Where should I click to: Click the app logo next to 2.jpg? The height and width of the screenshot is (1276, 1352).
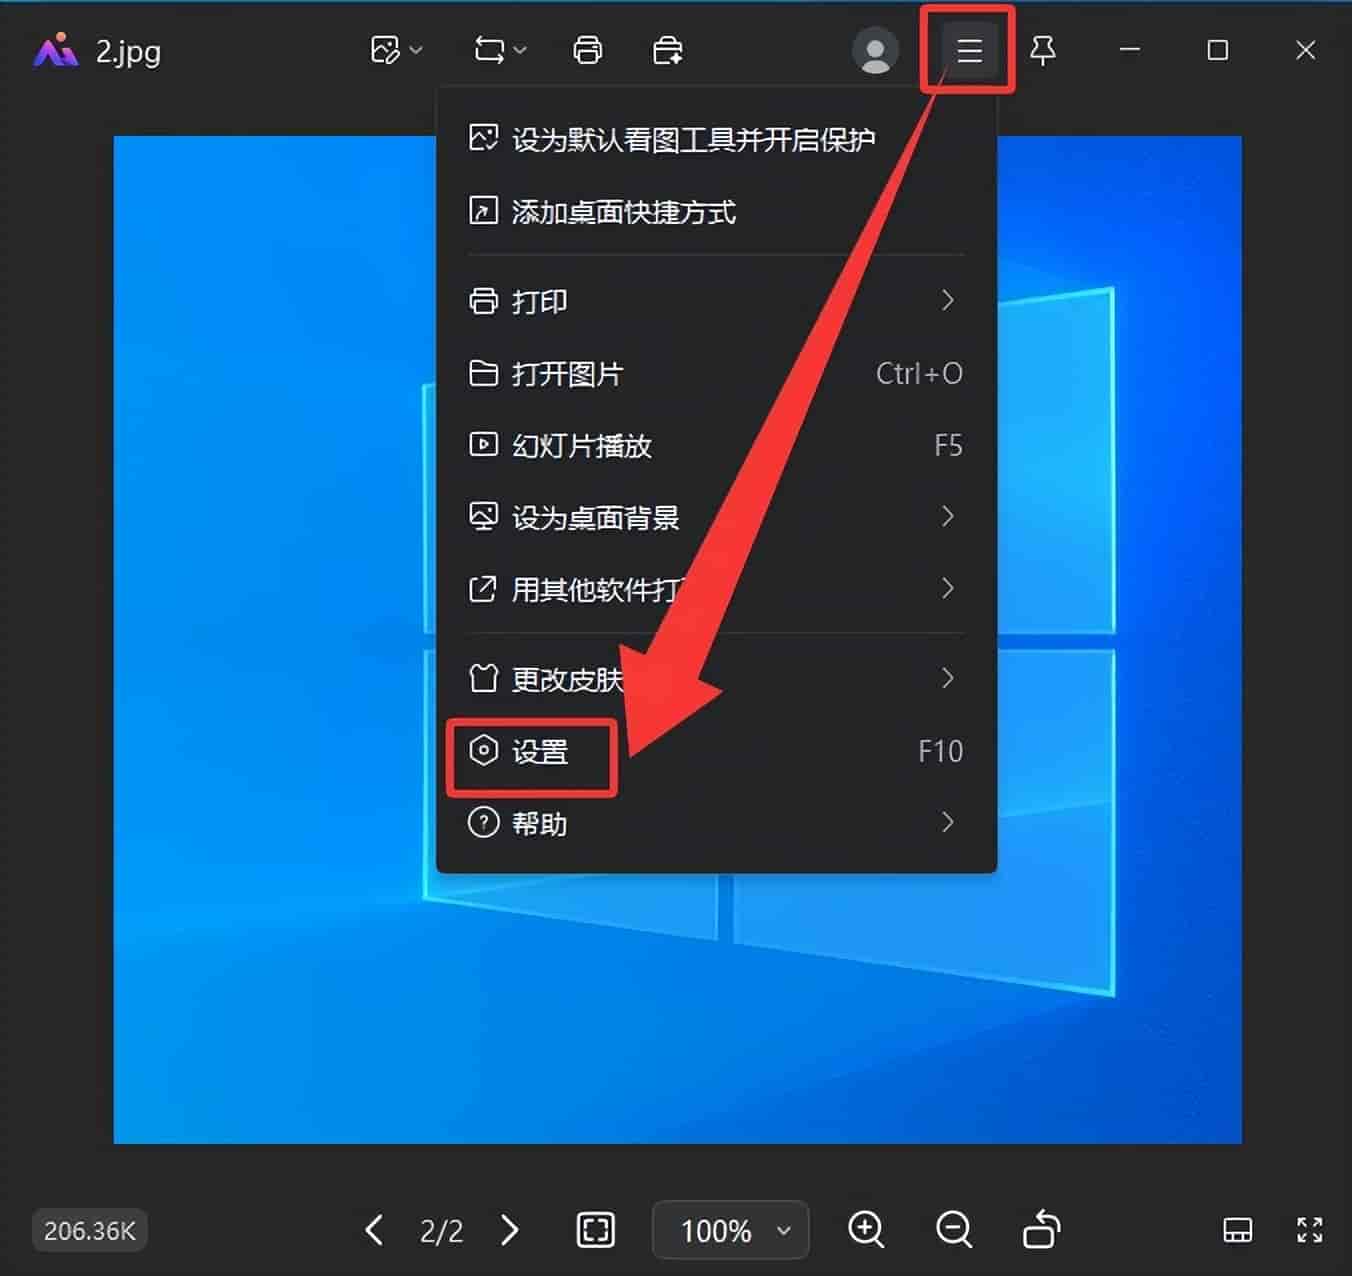point(55,50)
